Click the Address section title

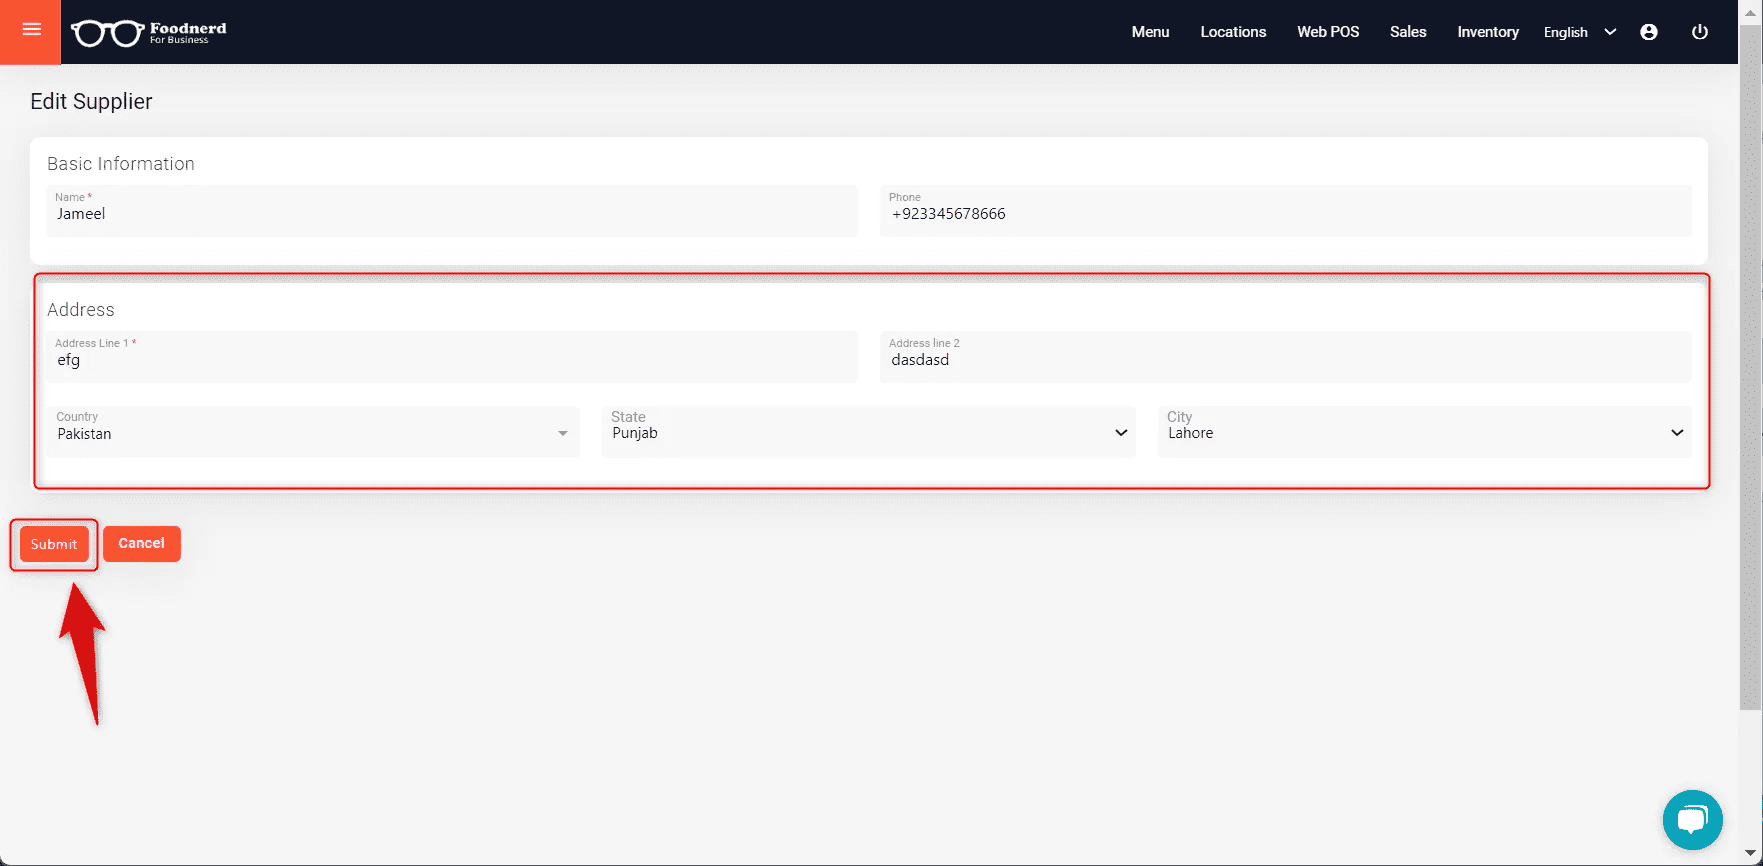pos(81,310)
